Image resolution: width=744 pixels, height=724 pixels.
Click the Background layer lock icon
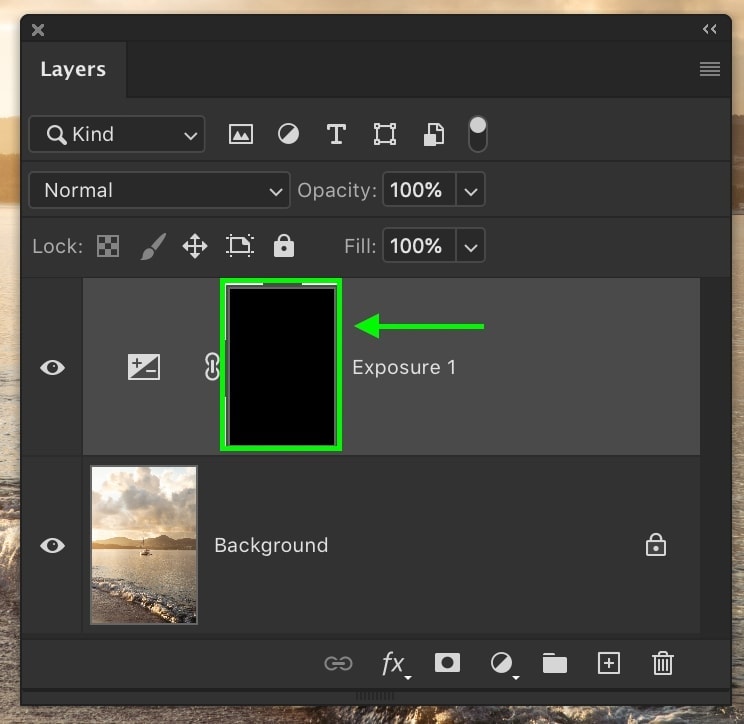tap(656, 545)
